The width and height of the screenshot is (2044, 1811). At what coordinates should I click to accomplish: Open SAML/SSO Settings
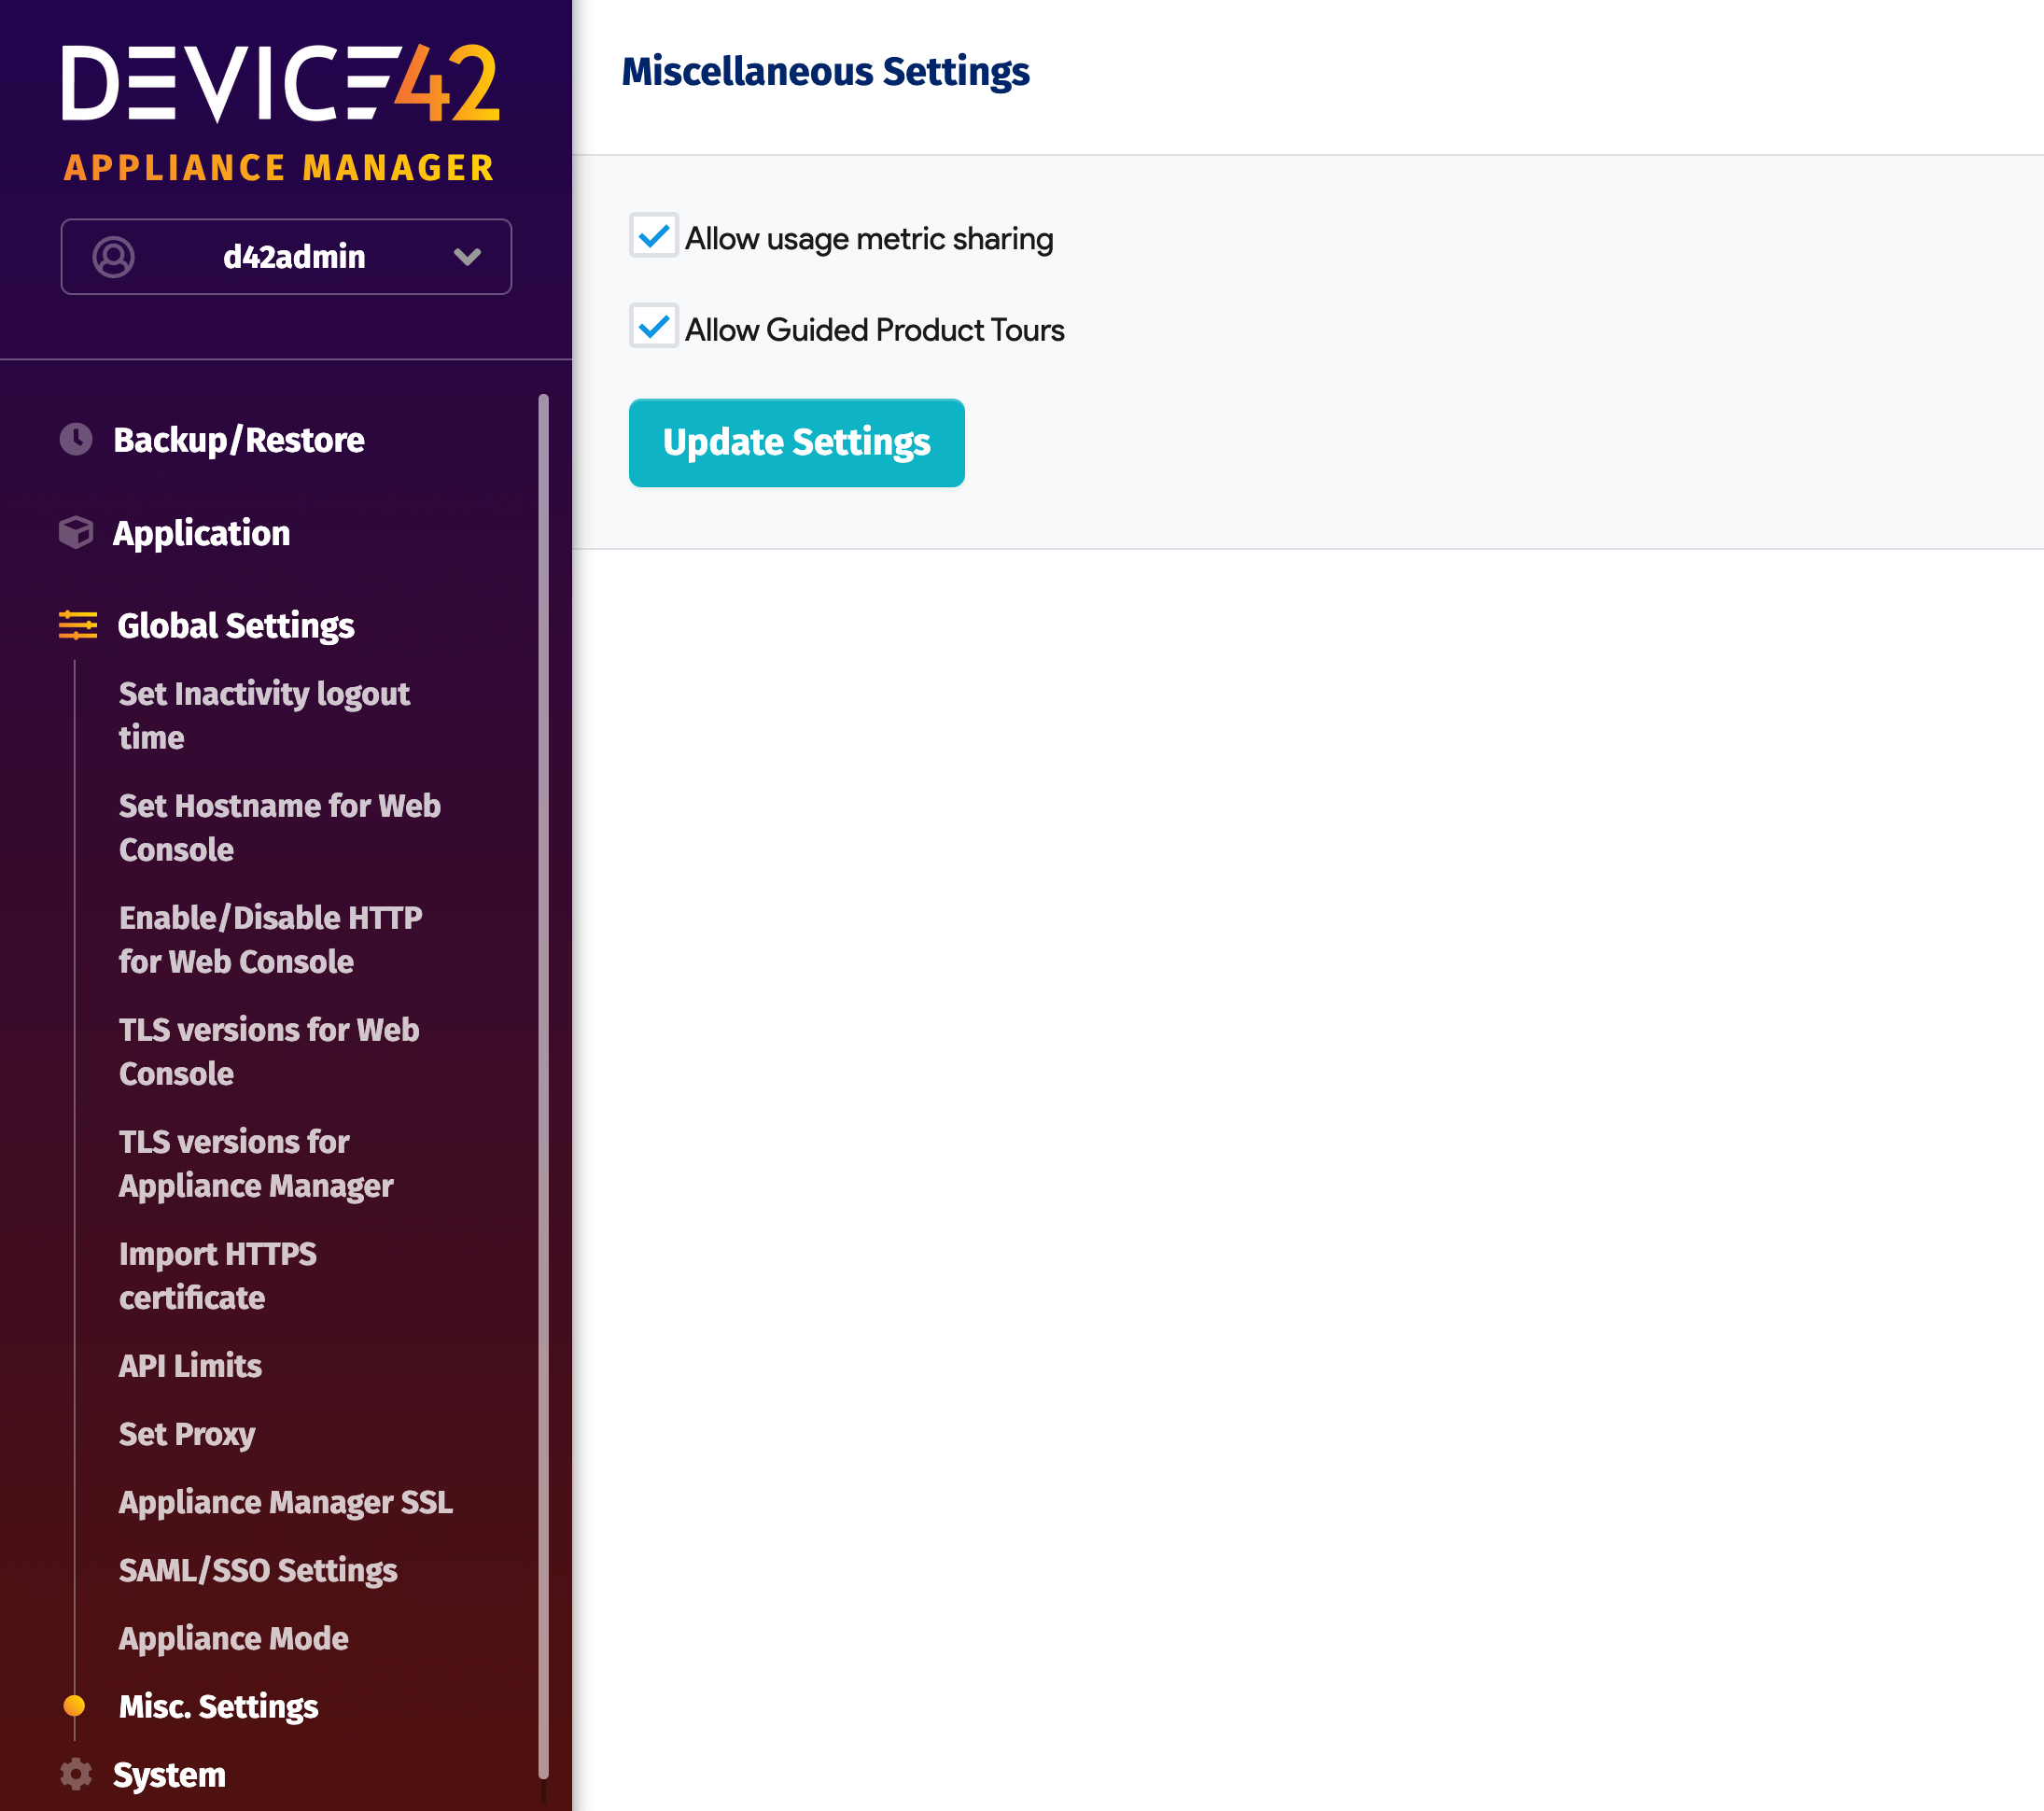pyautogui.click(x=257, y=1570)
